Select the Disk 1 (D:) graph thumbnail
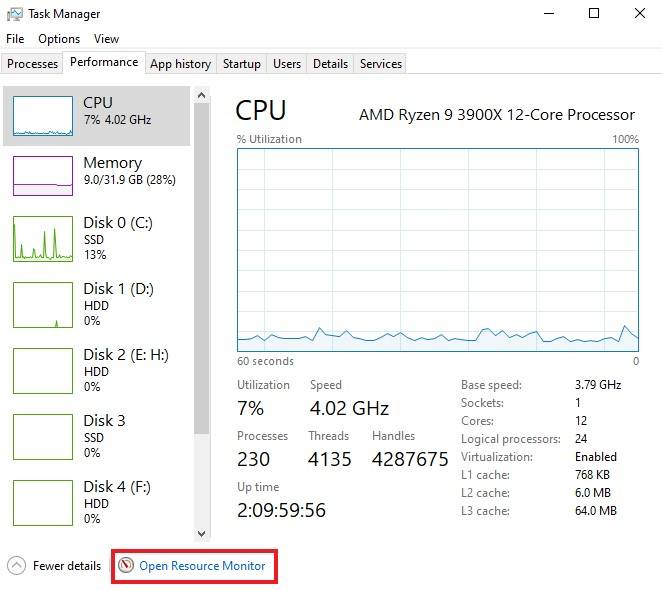 tap(43, 305)
